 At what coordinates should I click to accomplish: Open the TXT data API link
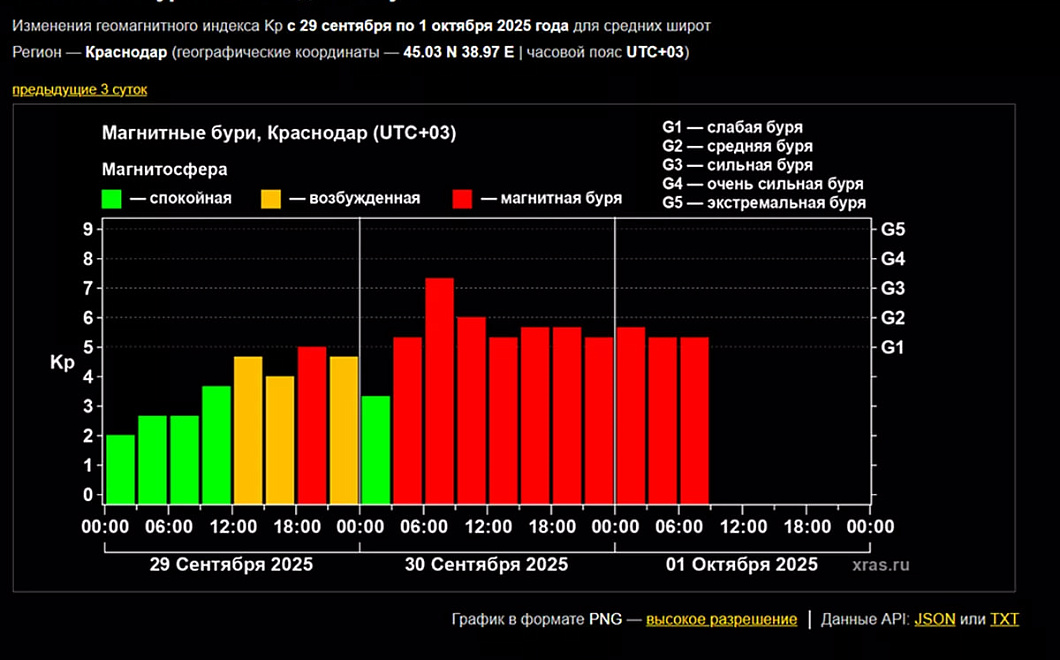point(1004,619)
